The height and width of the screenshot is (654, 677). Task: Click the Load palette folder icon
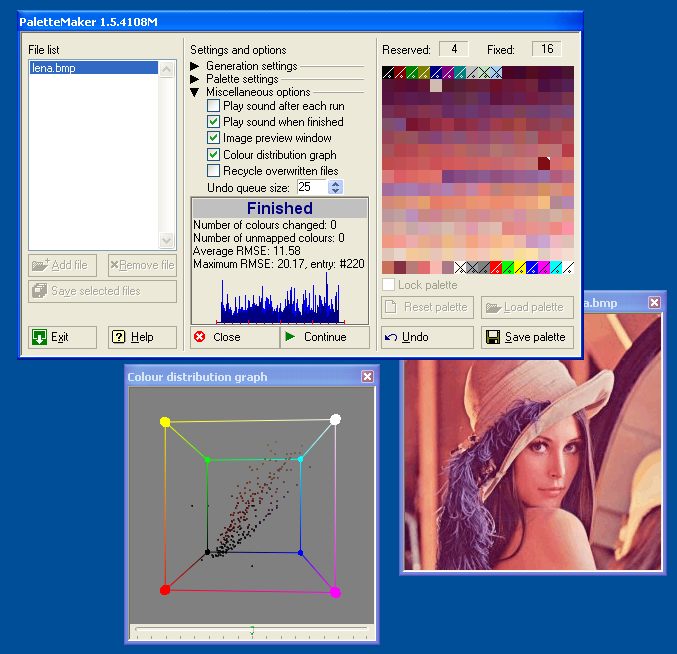494,307
